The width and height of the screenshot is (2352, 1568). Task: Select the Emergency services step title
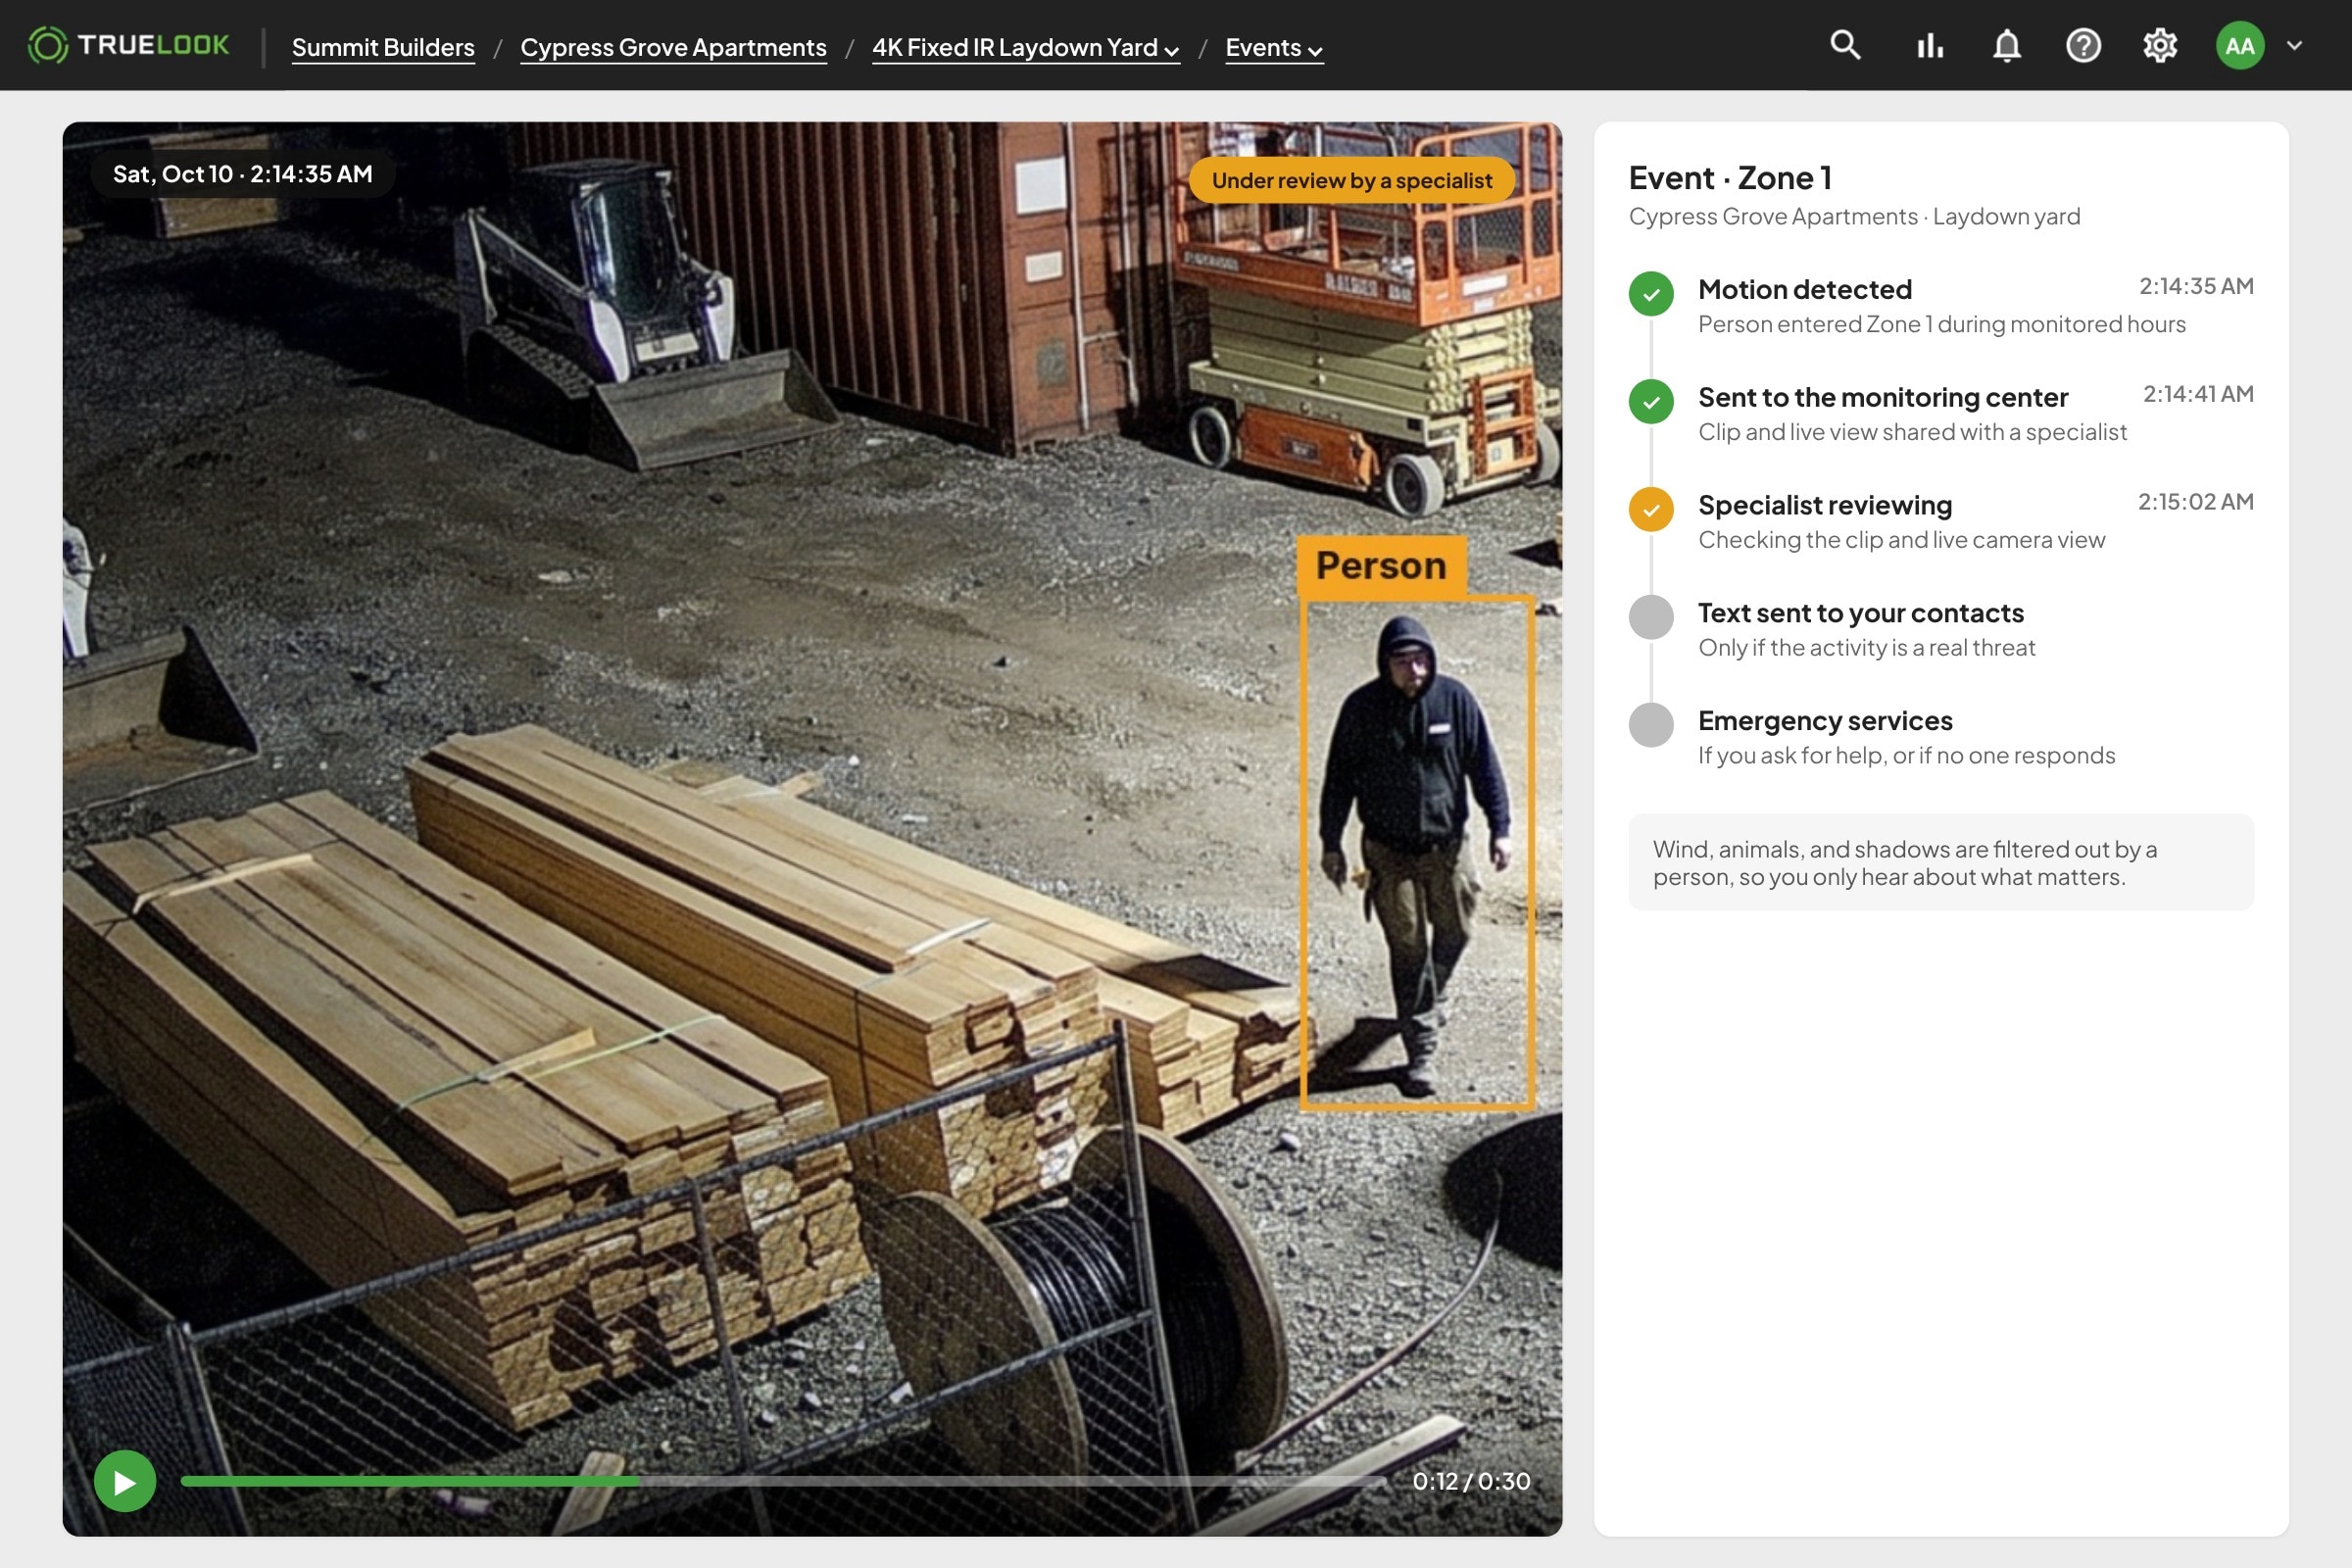(1824, 721)
